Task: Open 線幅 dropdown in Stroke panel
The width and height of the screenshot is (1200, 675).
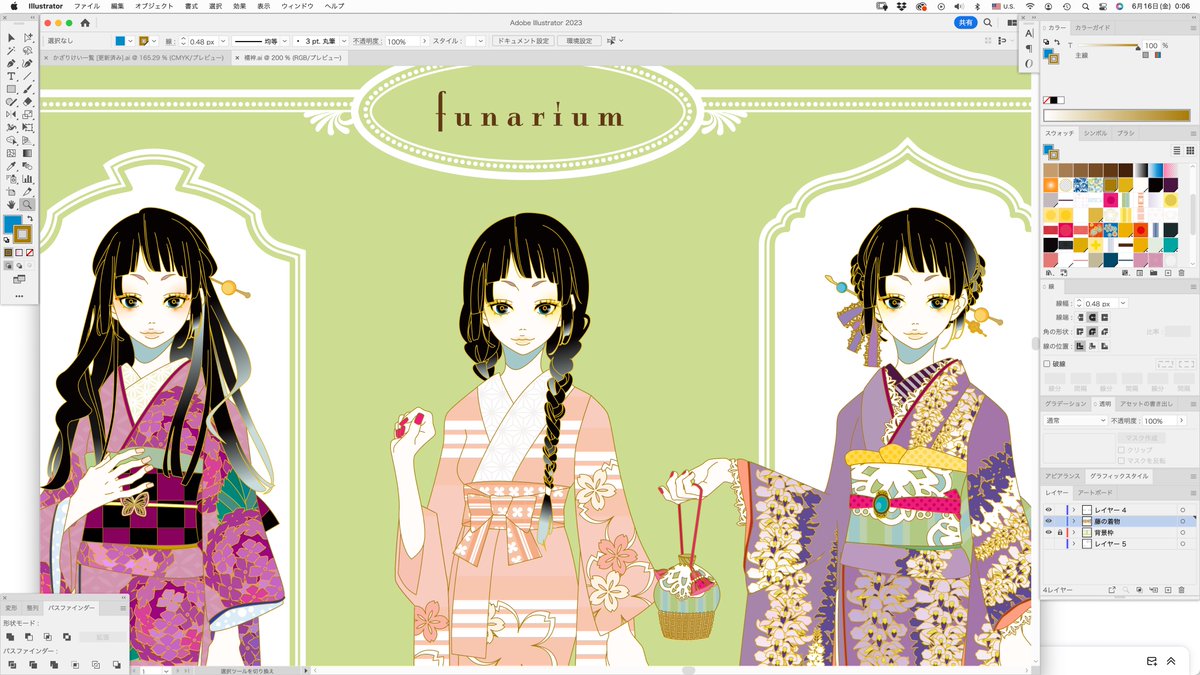Action: click(x=1123, y=303)
